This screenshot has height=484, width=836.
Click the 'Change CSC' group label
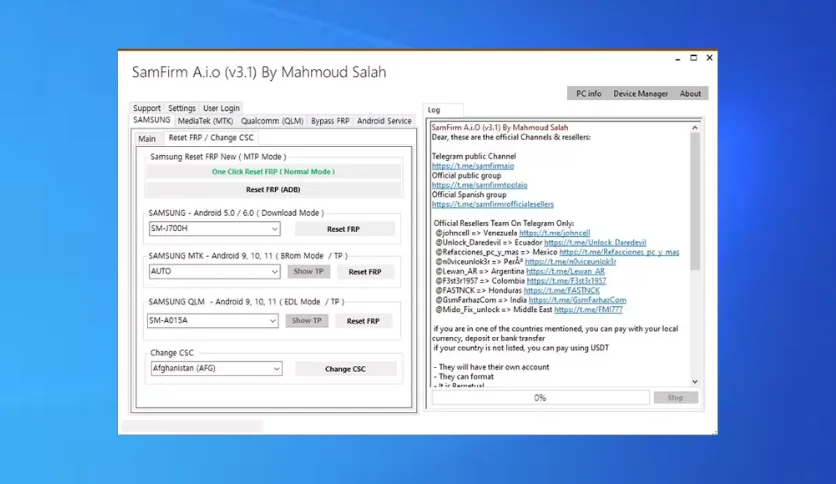point(172,353)
